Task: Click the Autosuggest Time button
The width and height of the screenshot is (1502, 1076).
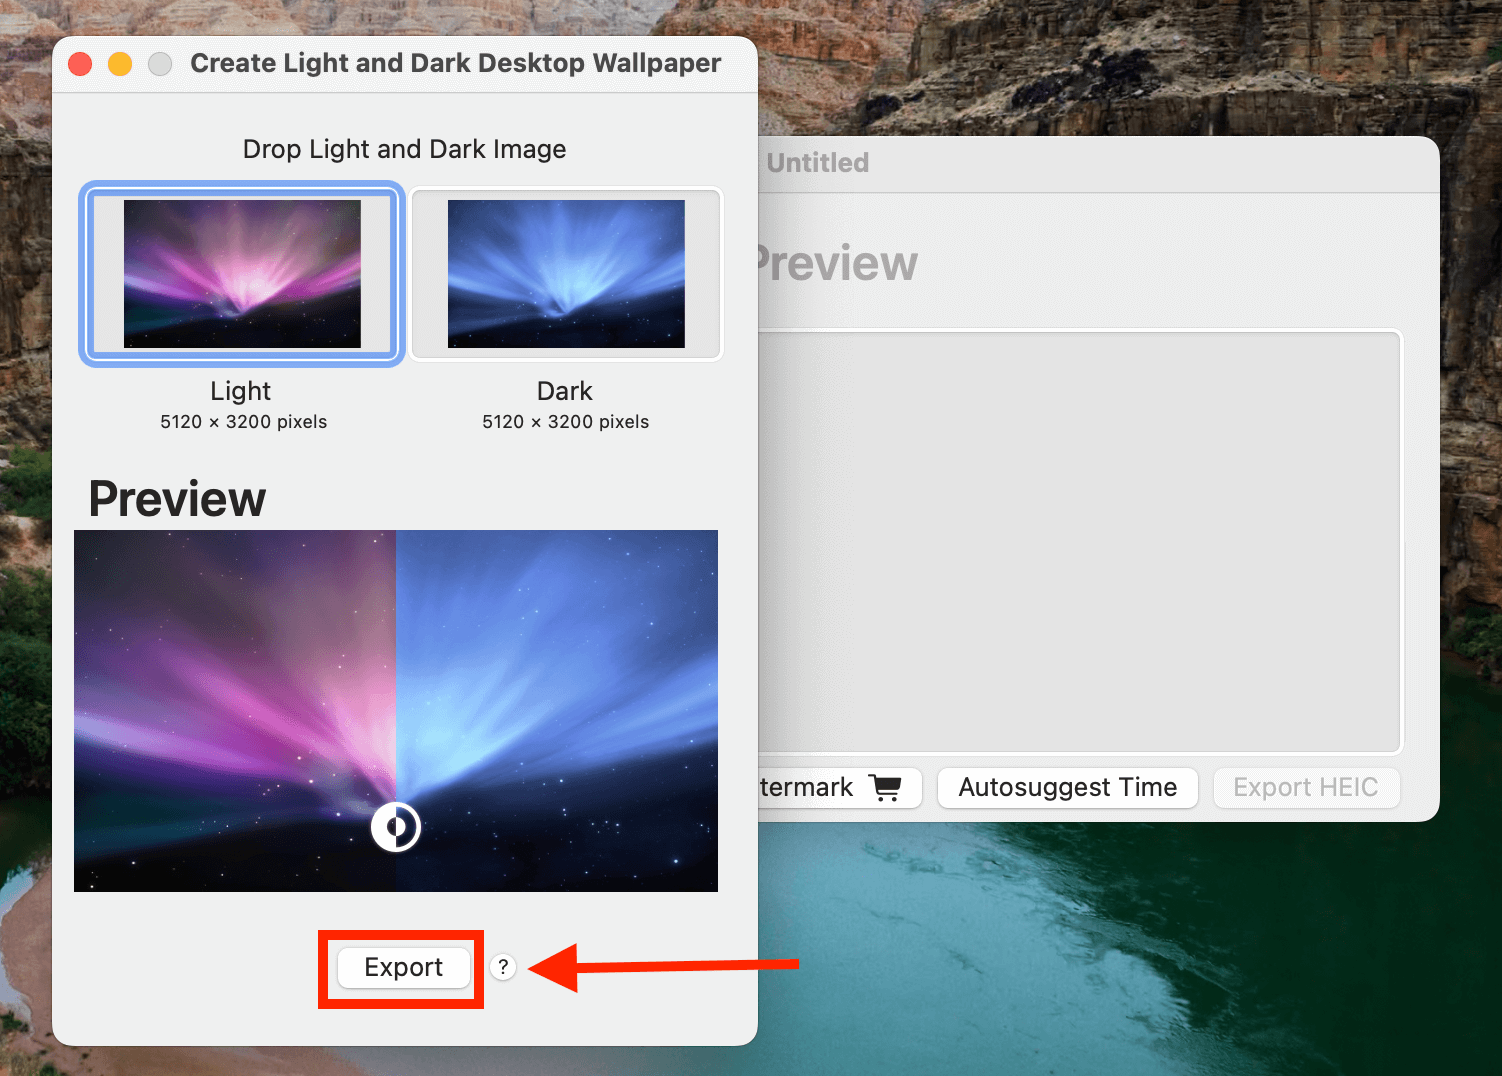Action: point(1067,787)
